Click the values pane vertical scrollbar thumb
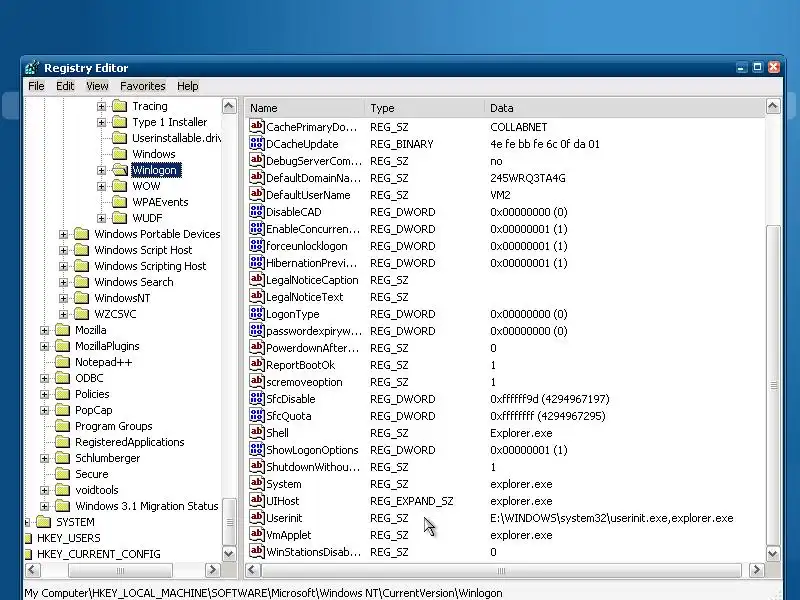 coord(773,385)
